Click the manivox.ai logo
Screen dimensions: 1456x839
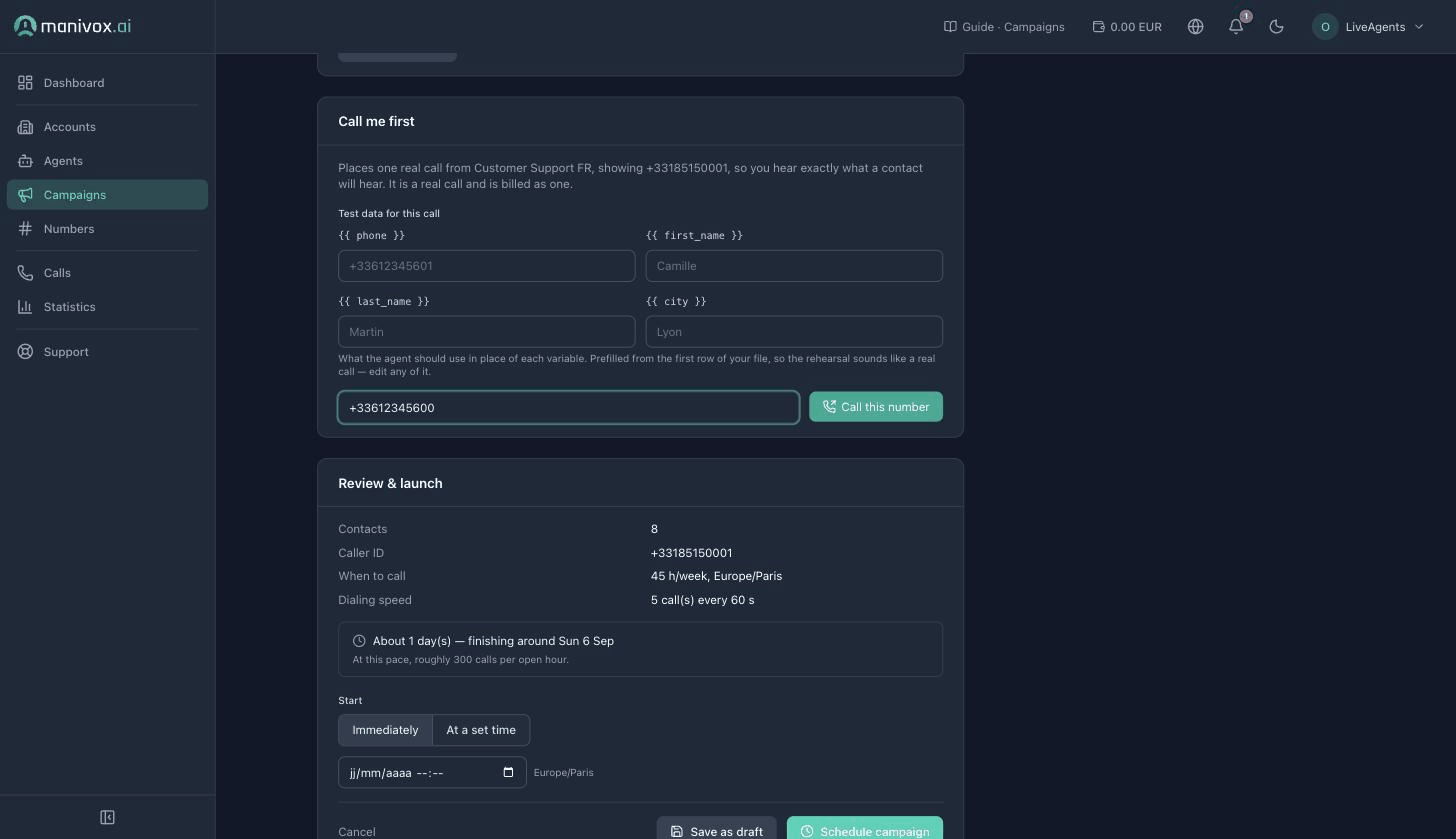click(x=72, y=26)
